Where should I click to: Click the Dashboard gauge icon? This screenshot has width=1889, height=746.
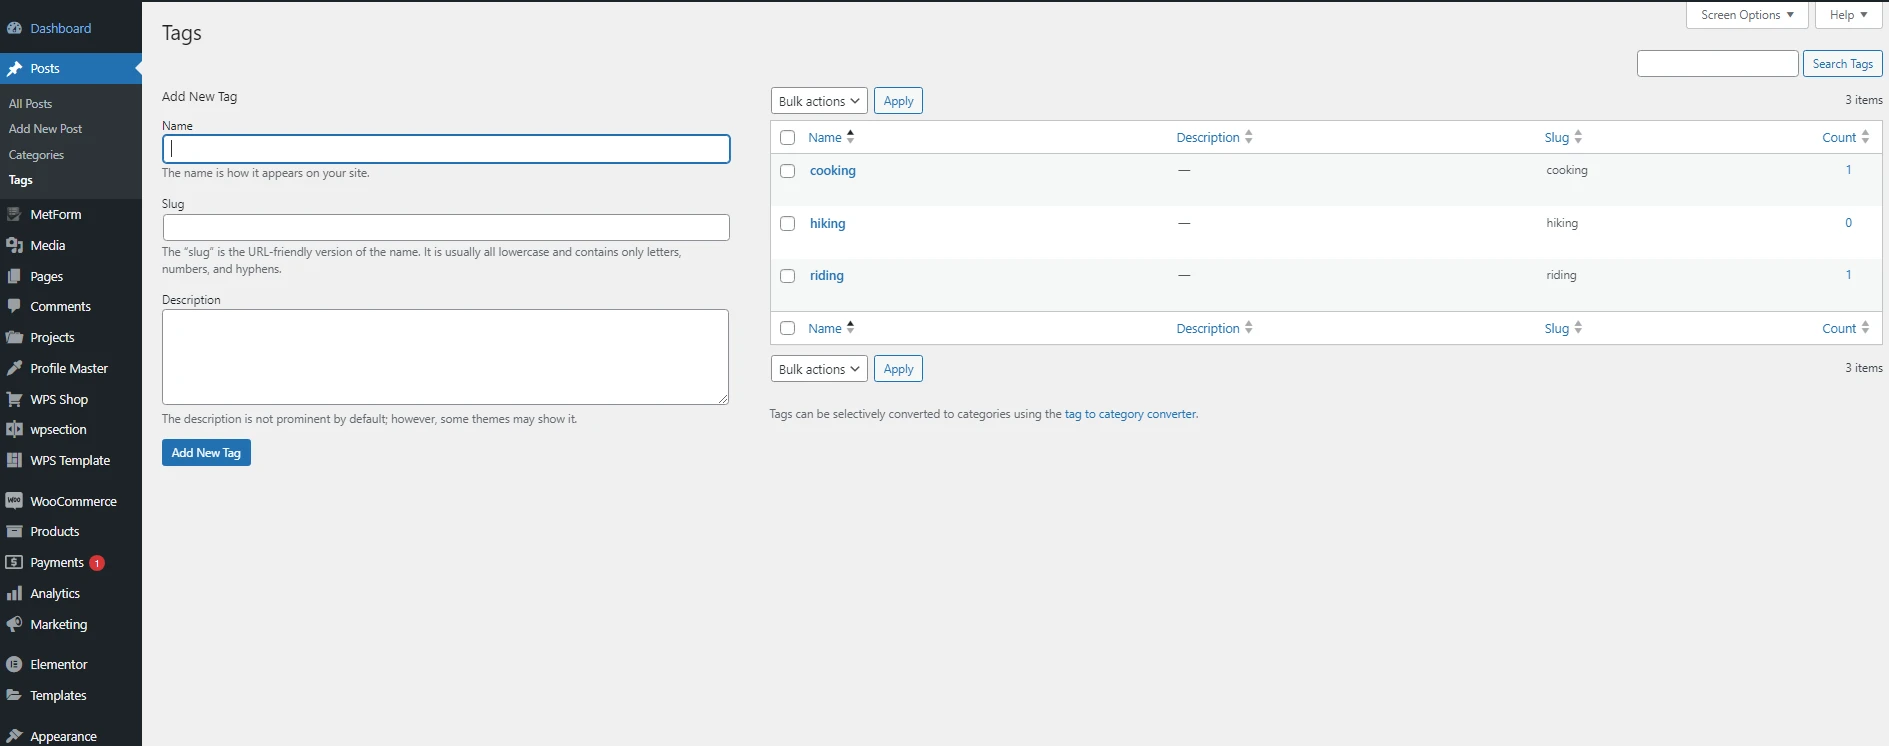[x=14, y=28]
